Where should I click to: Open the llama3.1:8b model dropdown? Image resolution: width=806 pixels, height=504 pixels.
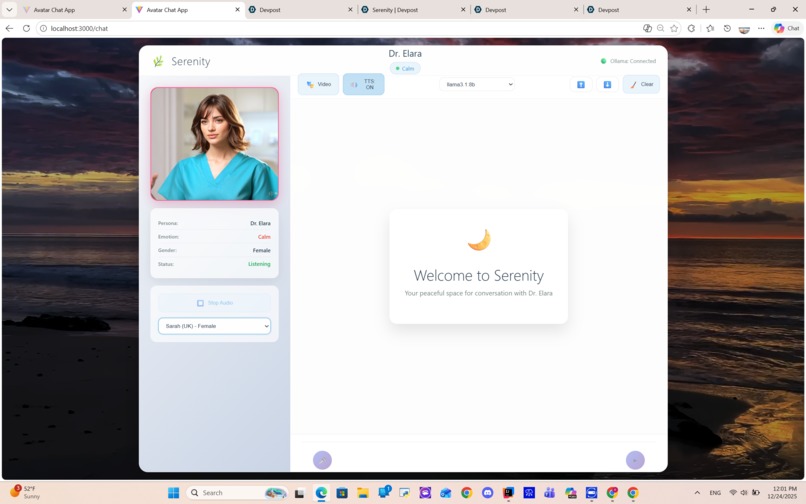coord(477,84)
